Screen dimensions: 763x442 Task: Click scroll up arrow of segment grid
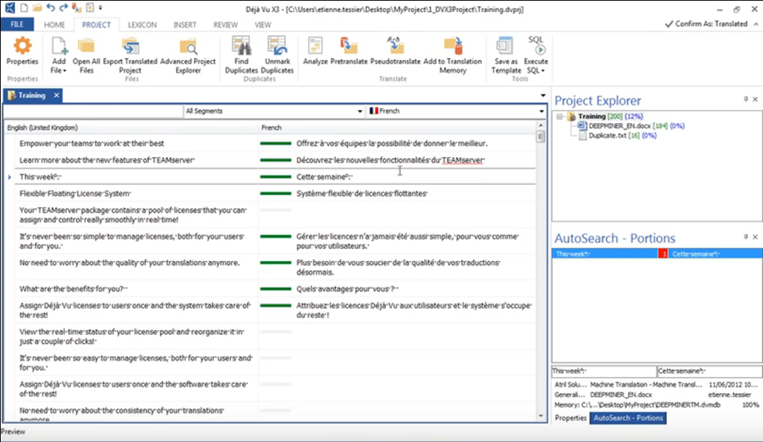click(541, 126)
